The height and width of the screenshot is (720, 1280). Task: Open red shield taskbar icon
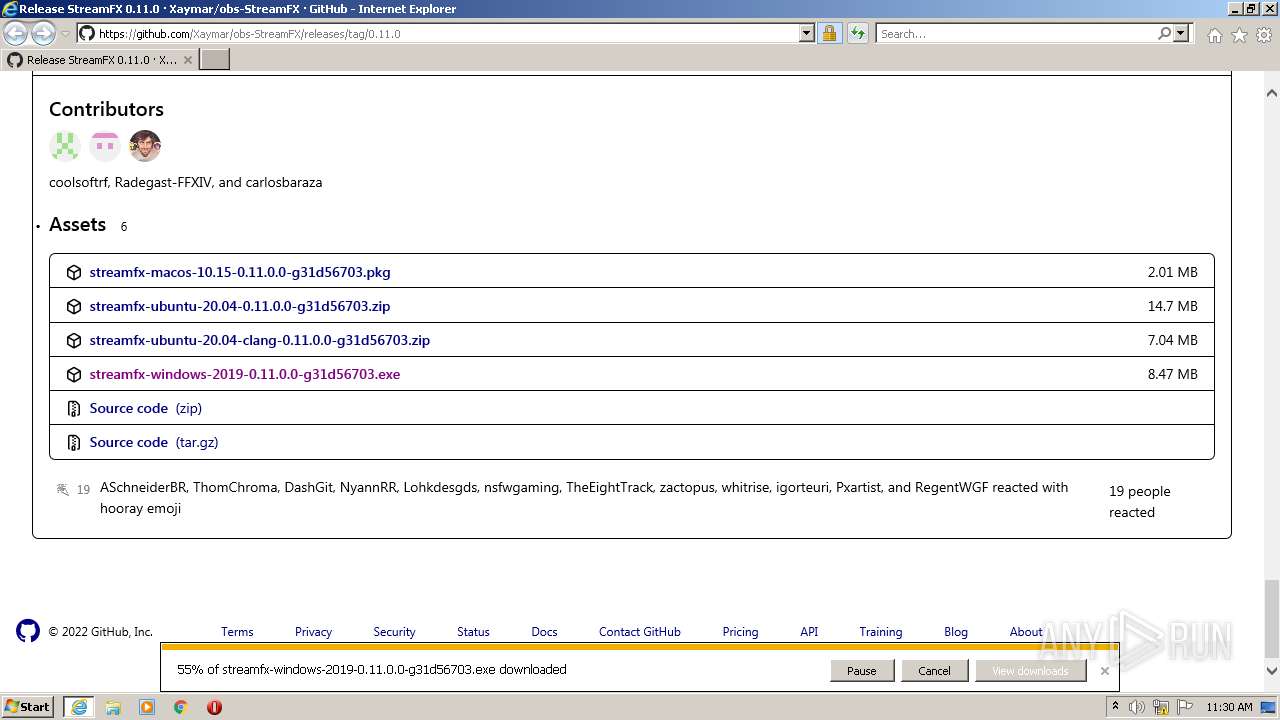click(214, 707)
